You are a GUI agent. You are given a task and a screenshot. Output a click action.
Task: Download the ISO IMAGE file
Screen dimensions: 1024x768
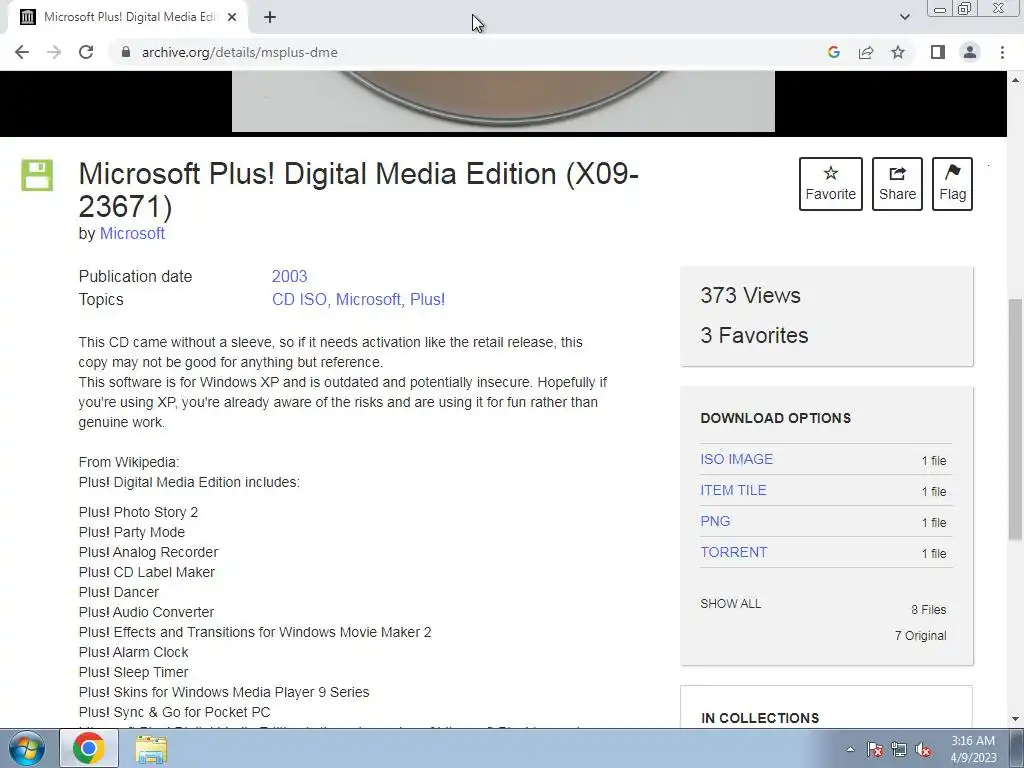(736, 459)
